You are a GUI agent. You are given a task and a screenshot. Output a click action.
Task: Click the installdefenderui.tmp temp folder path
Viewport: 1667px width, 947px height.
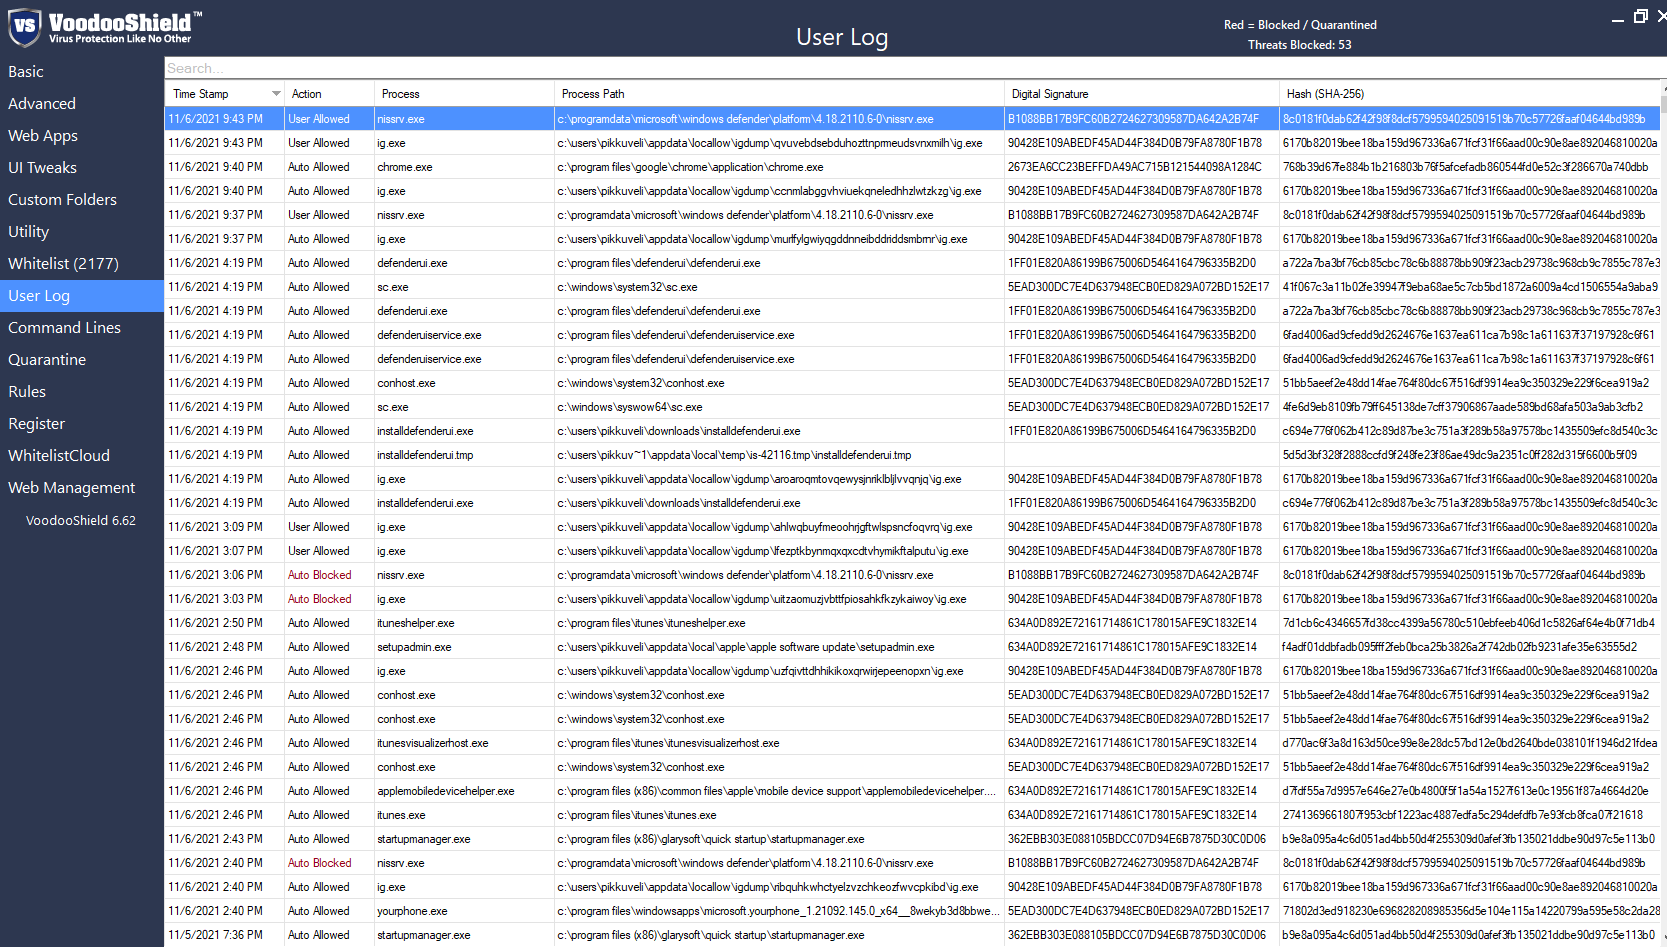(x=735, y=455)
